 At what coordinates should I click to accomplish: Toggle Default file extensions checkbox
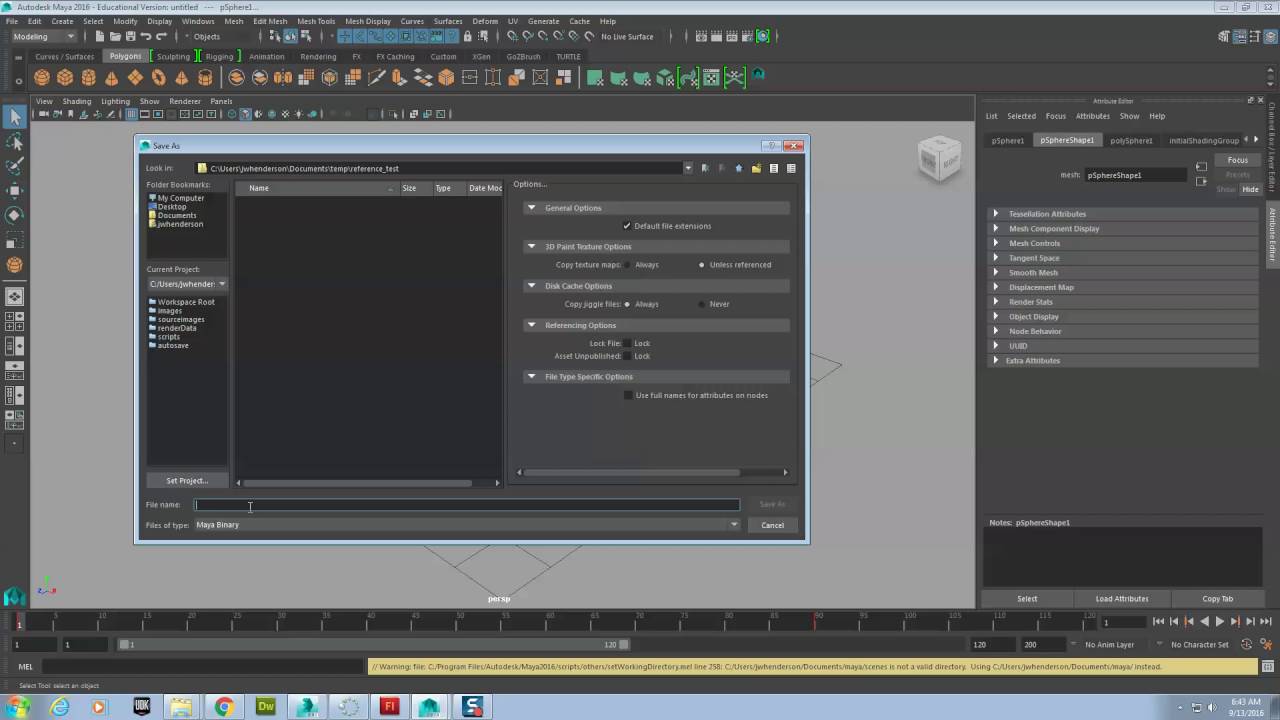[x=627, y=226]
